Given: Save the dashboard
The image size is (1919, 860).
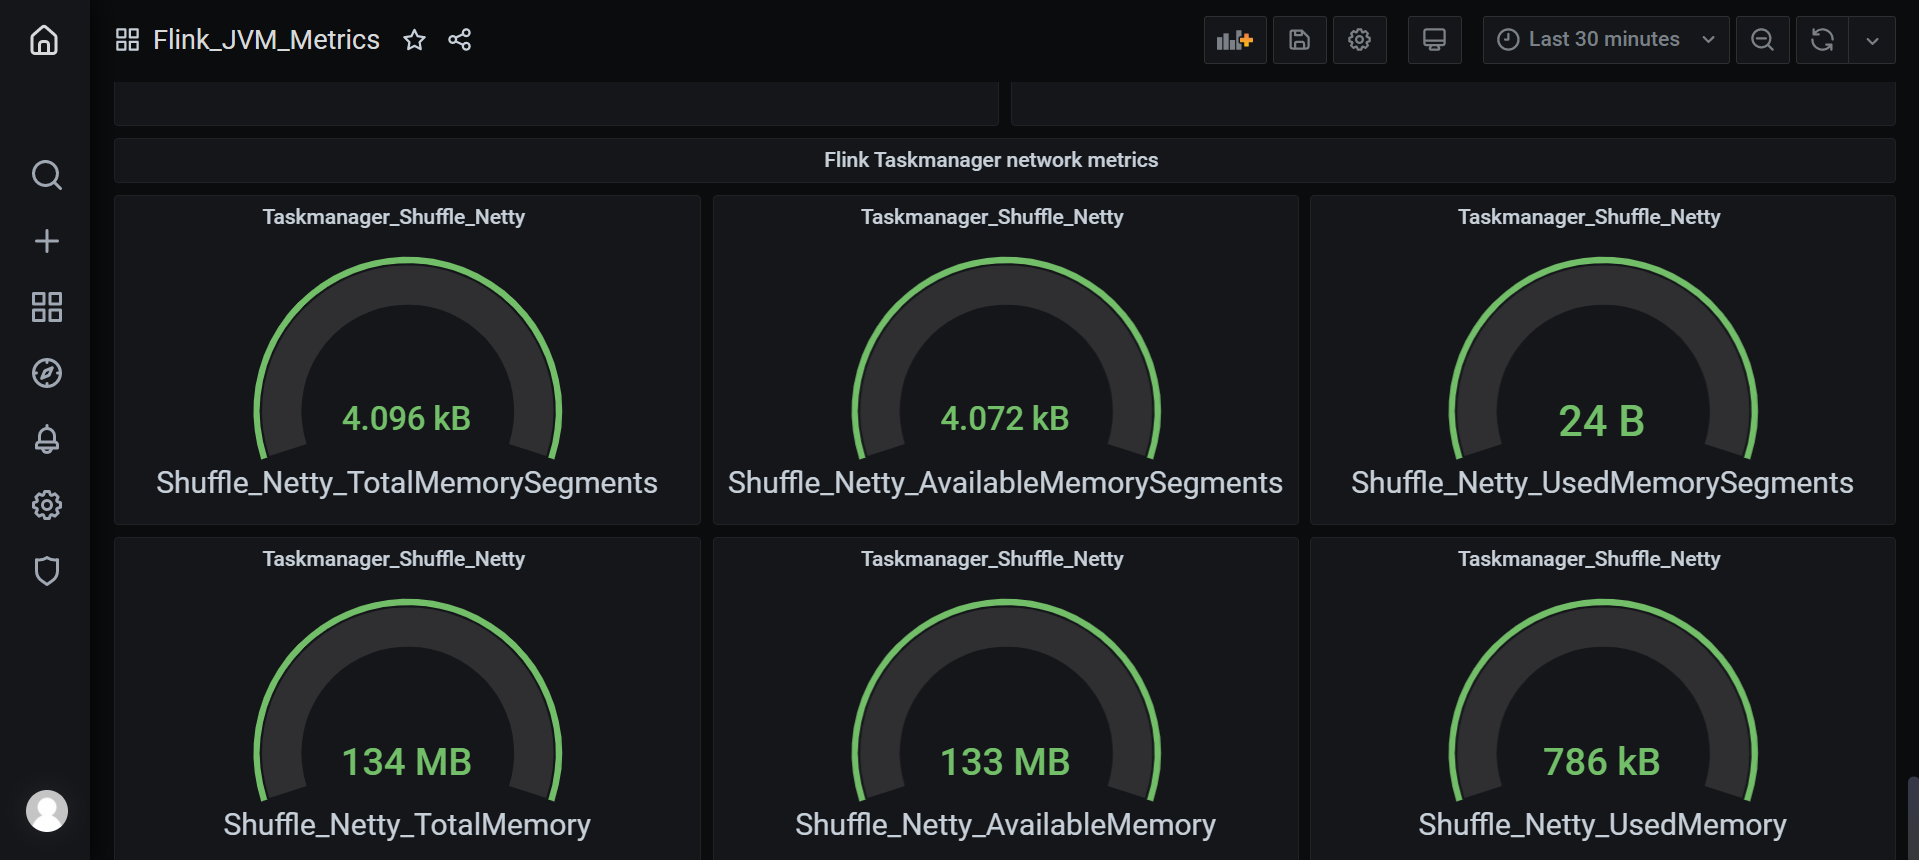Looking at the screenshot, I should tap(1299, 40).
